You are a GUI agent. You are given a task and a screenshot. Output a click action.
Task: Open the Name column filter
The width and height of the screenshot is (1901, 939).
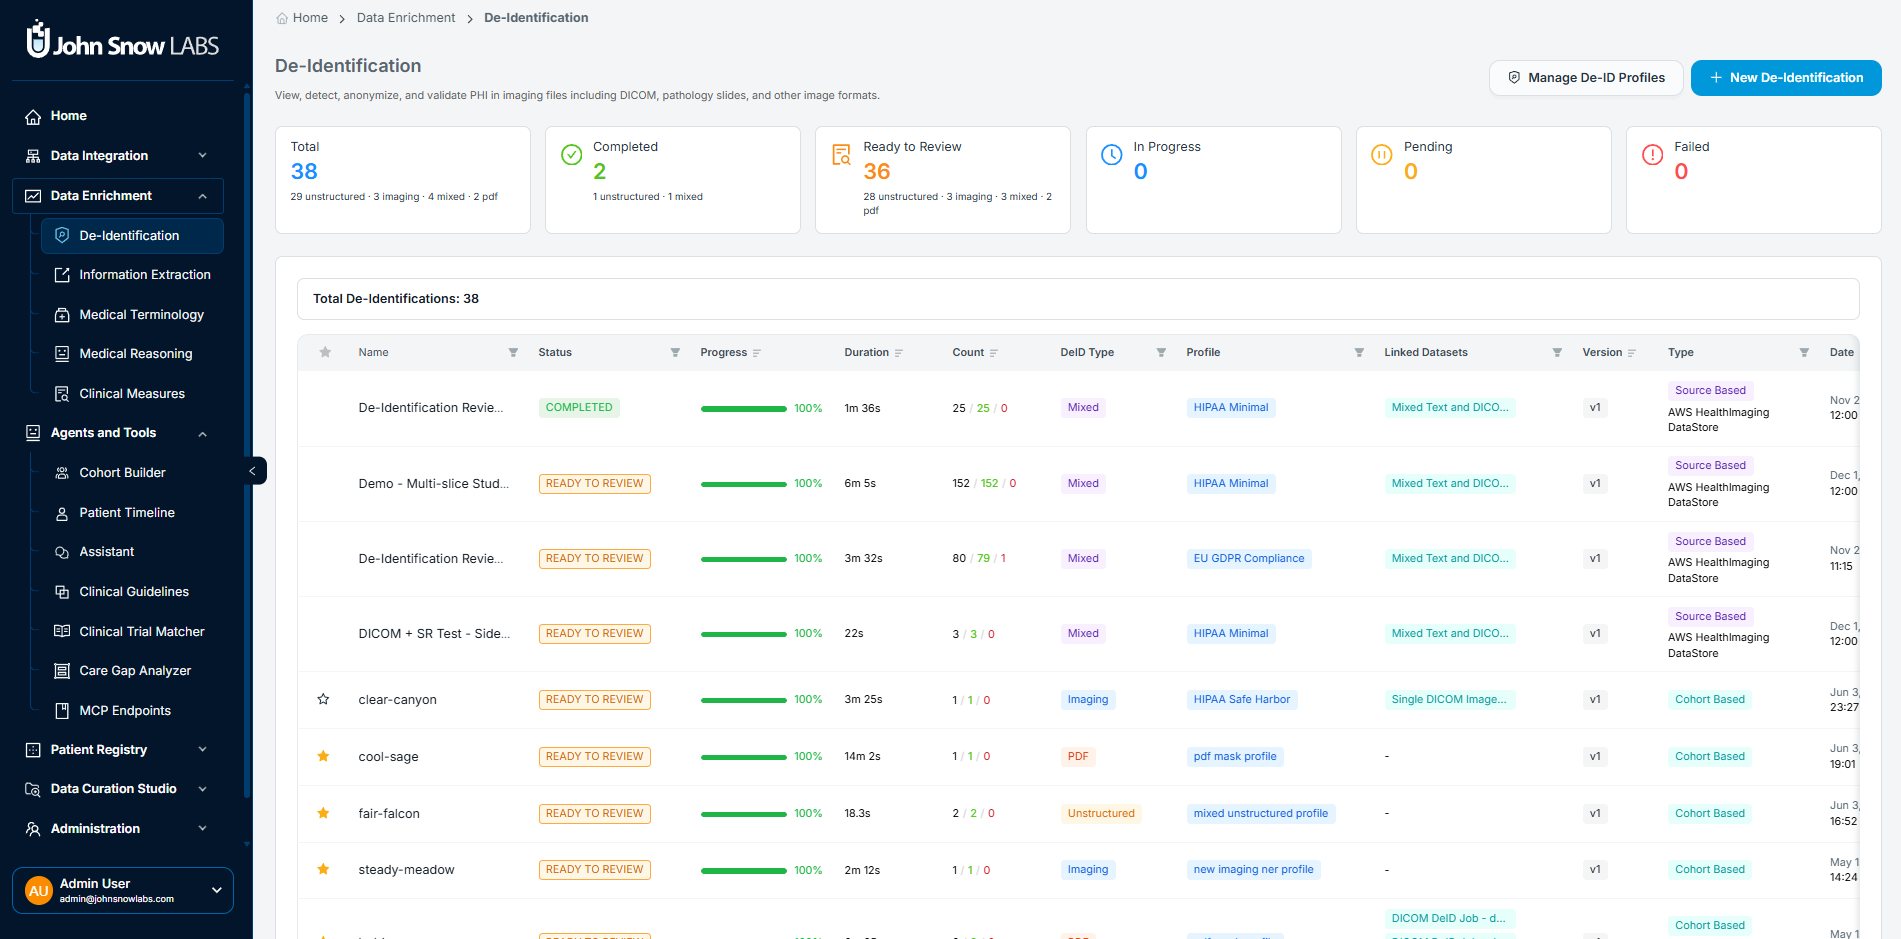pos(513,352)
